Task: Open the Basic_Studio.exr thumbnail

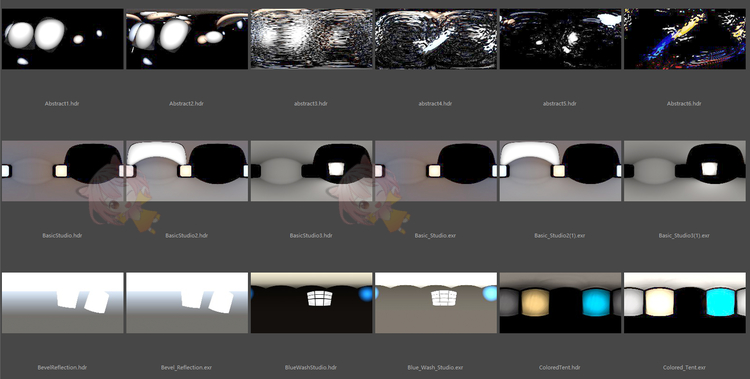Action: (x=435, y=171)
